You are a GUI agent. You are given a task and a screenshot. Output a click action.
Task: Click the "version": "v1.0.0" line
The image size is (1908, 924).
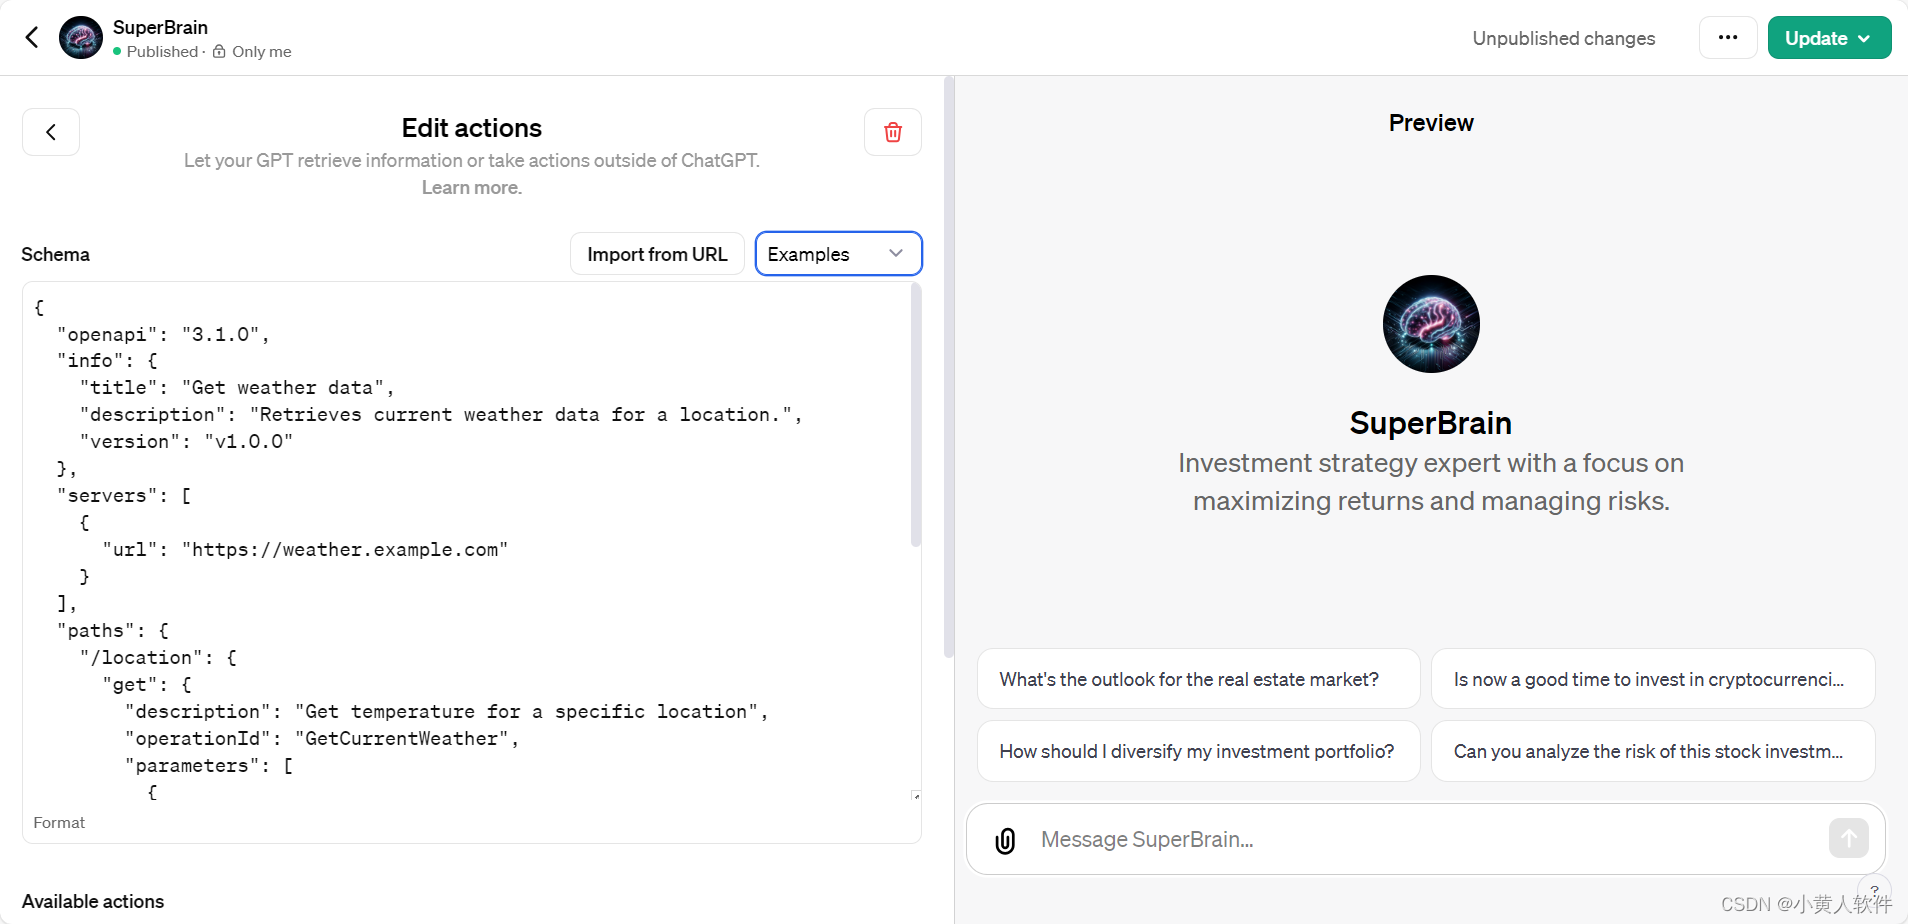tap(186, 441)
